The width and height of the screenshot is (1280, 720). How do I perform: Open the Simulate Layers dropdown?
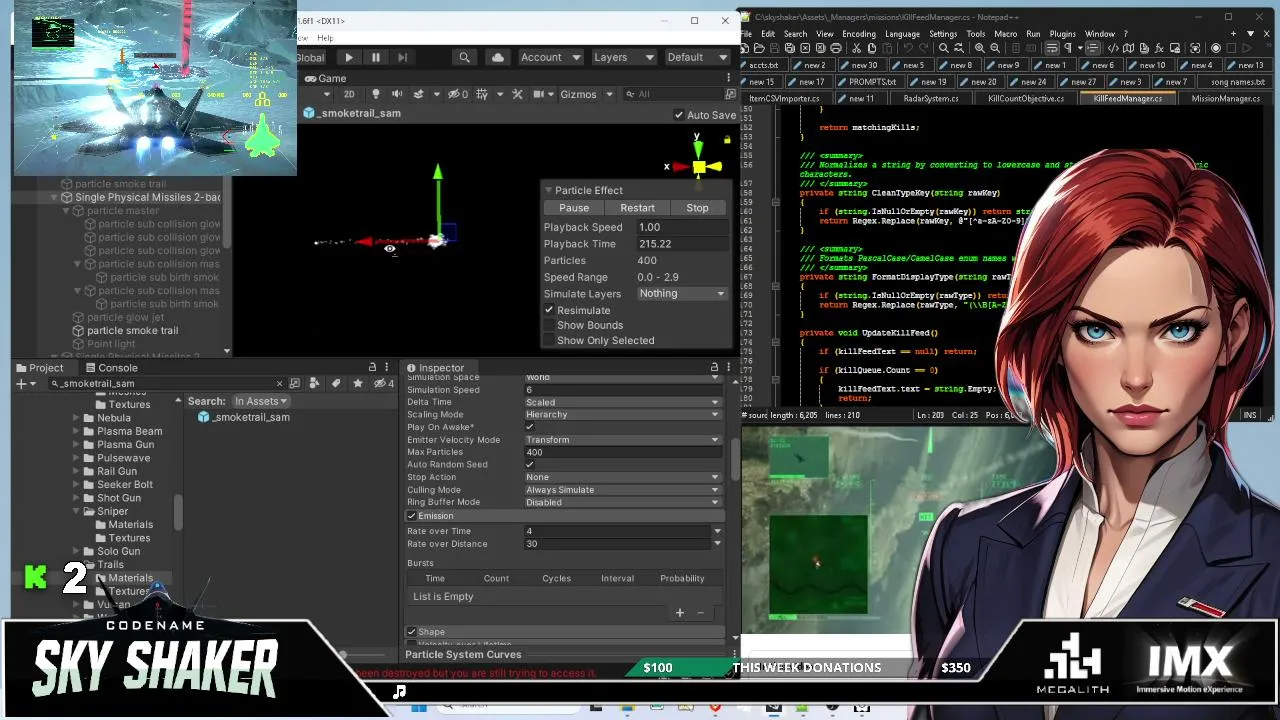682,294
